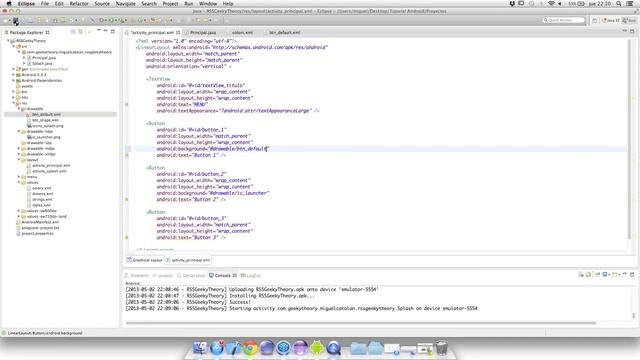Select the Console view tab

222,276
